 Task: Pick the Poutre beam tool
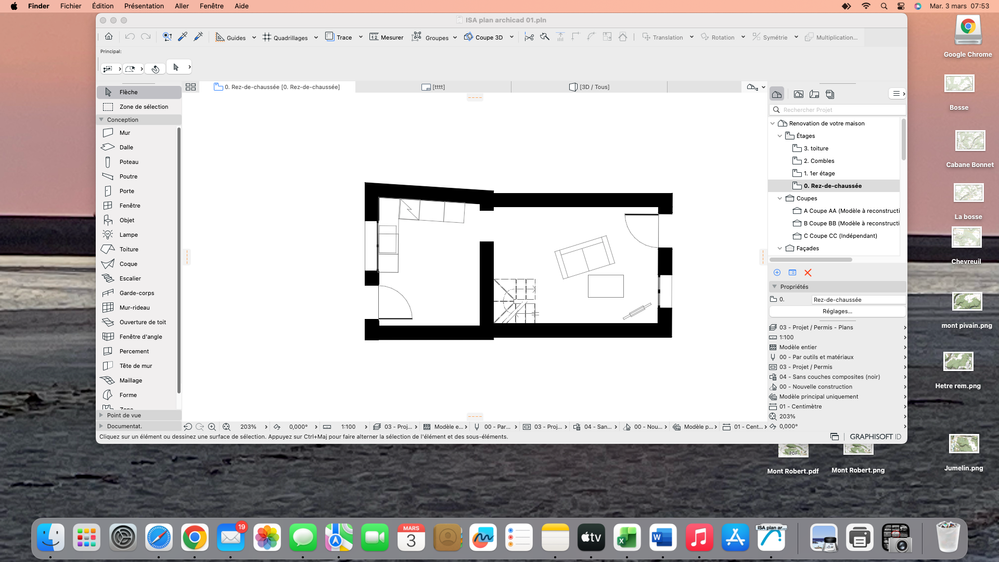(x=139, y=177)
